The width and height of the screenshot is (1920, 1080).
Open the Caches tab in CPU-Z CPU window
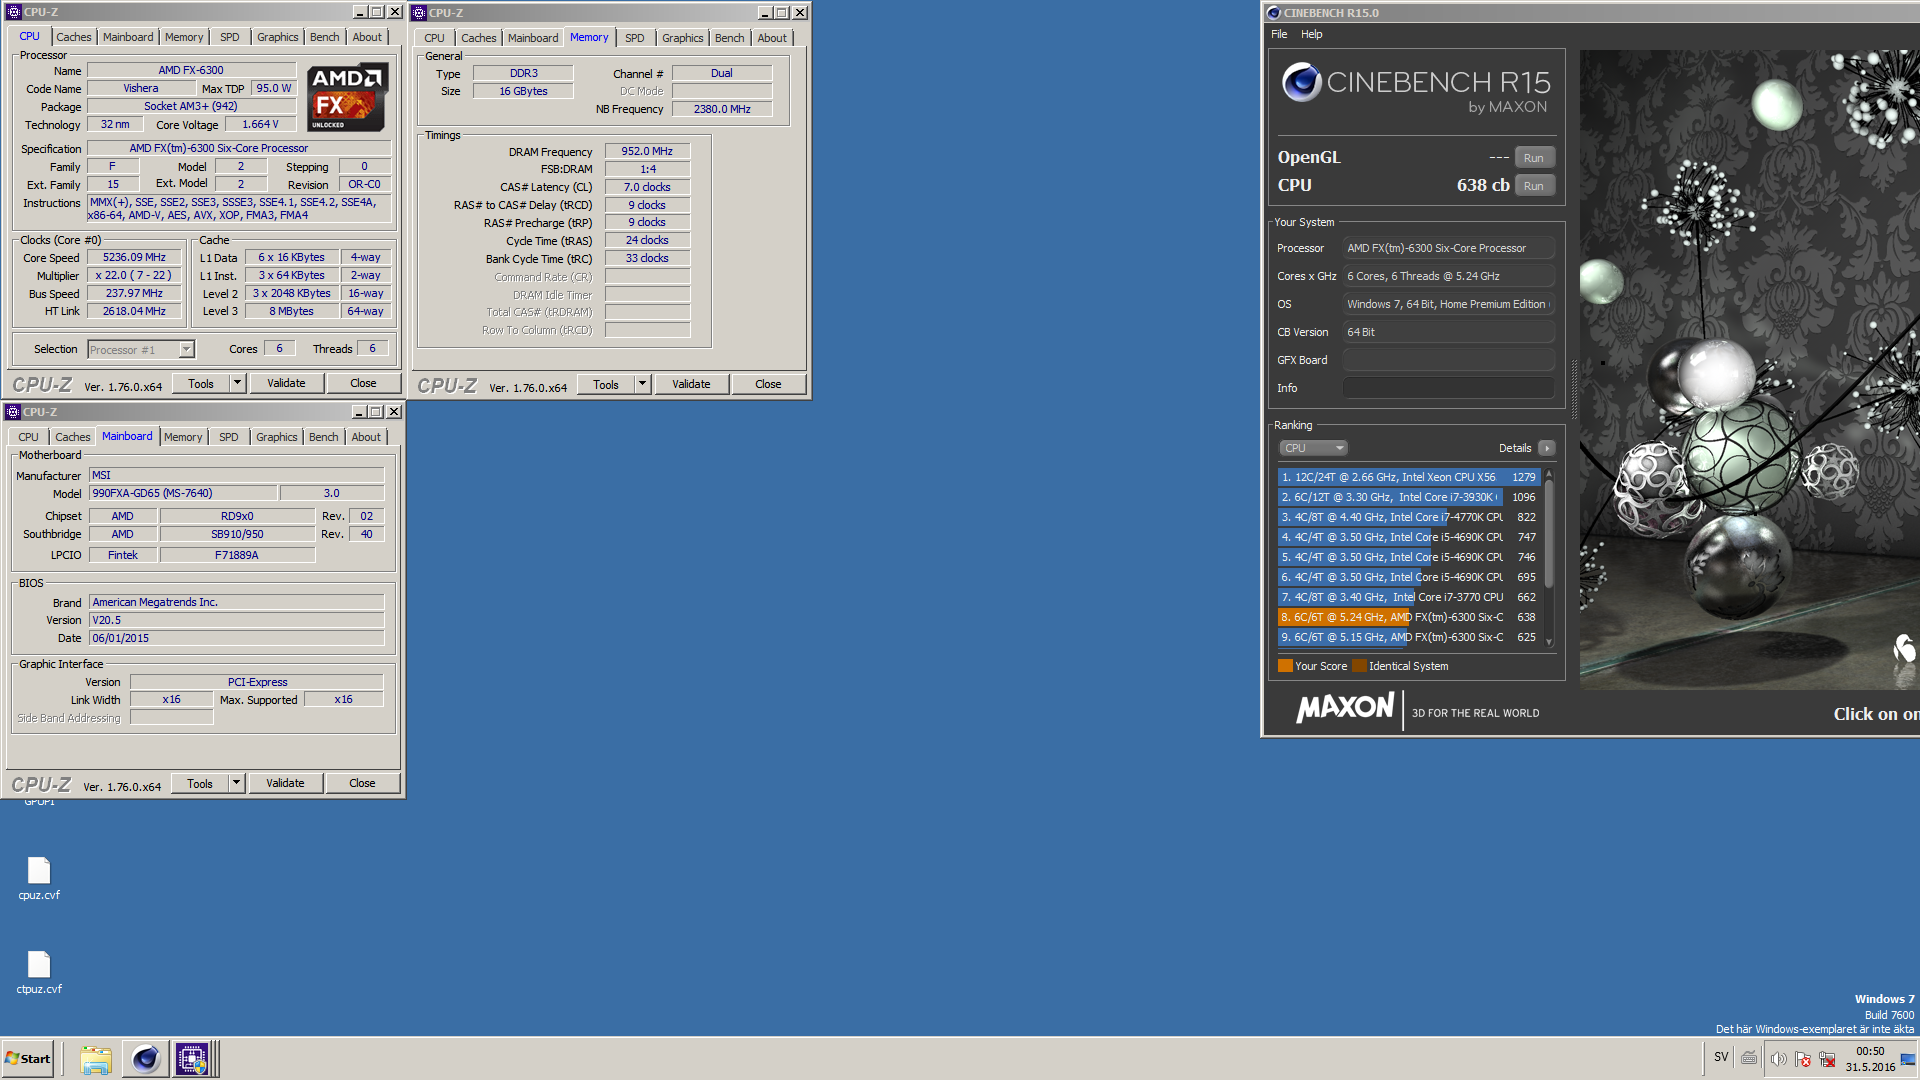point(74,37)
